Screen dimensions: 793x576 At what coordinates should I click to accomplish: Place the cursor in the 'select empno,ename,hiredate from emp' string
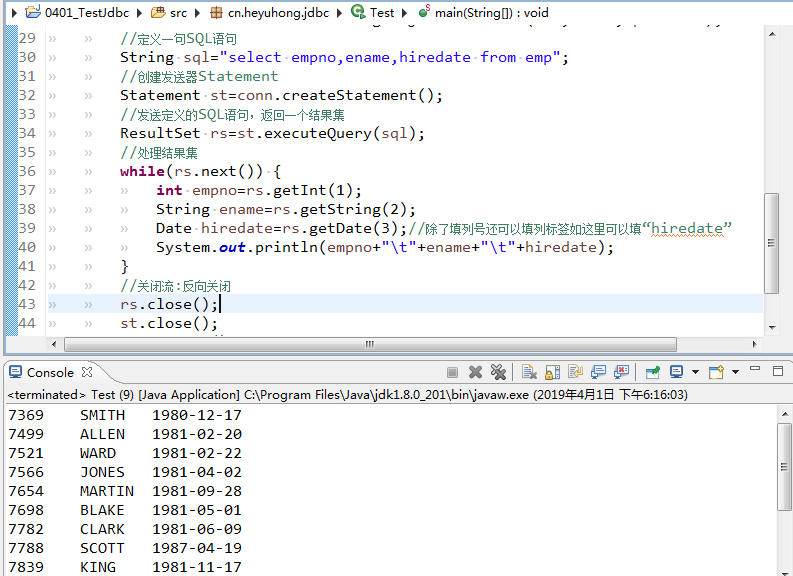389,57
